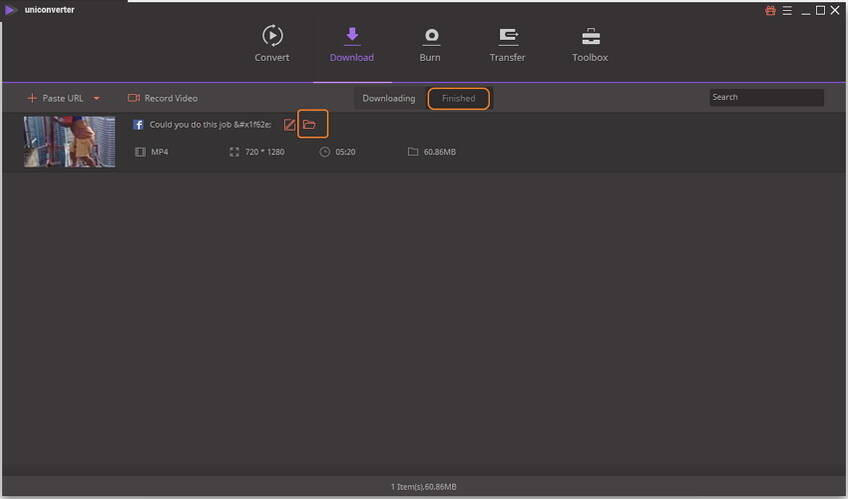Open file location folder icon

pyautogui.click(x=309, y=125)
